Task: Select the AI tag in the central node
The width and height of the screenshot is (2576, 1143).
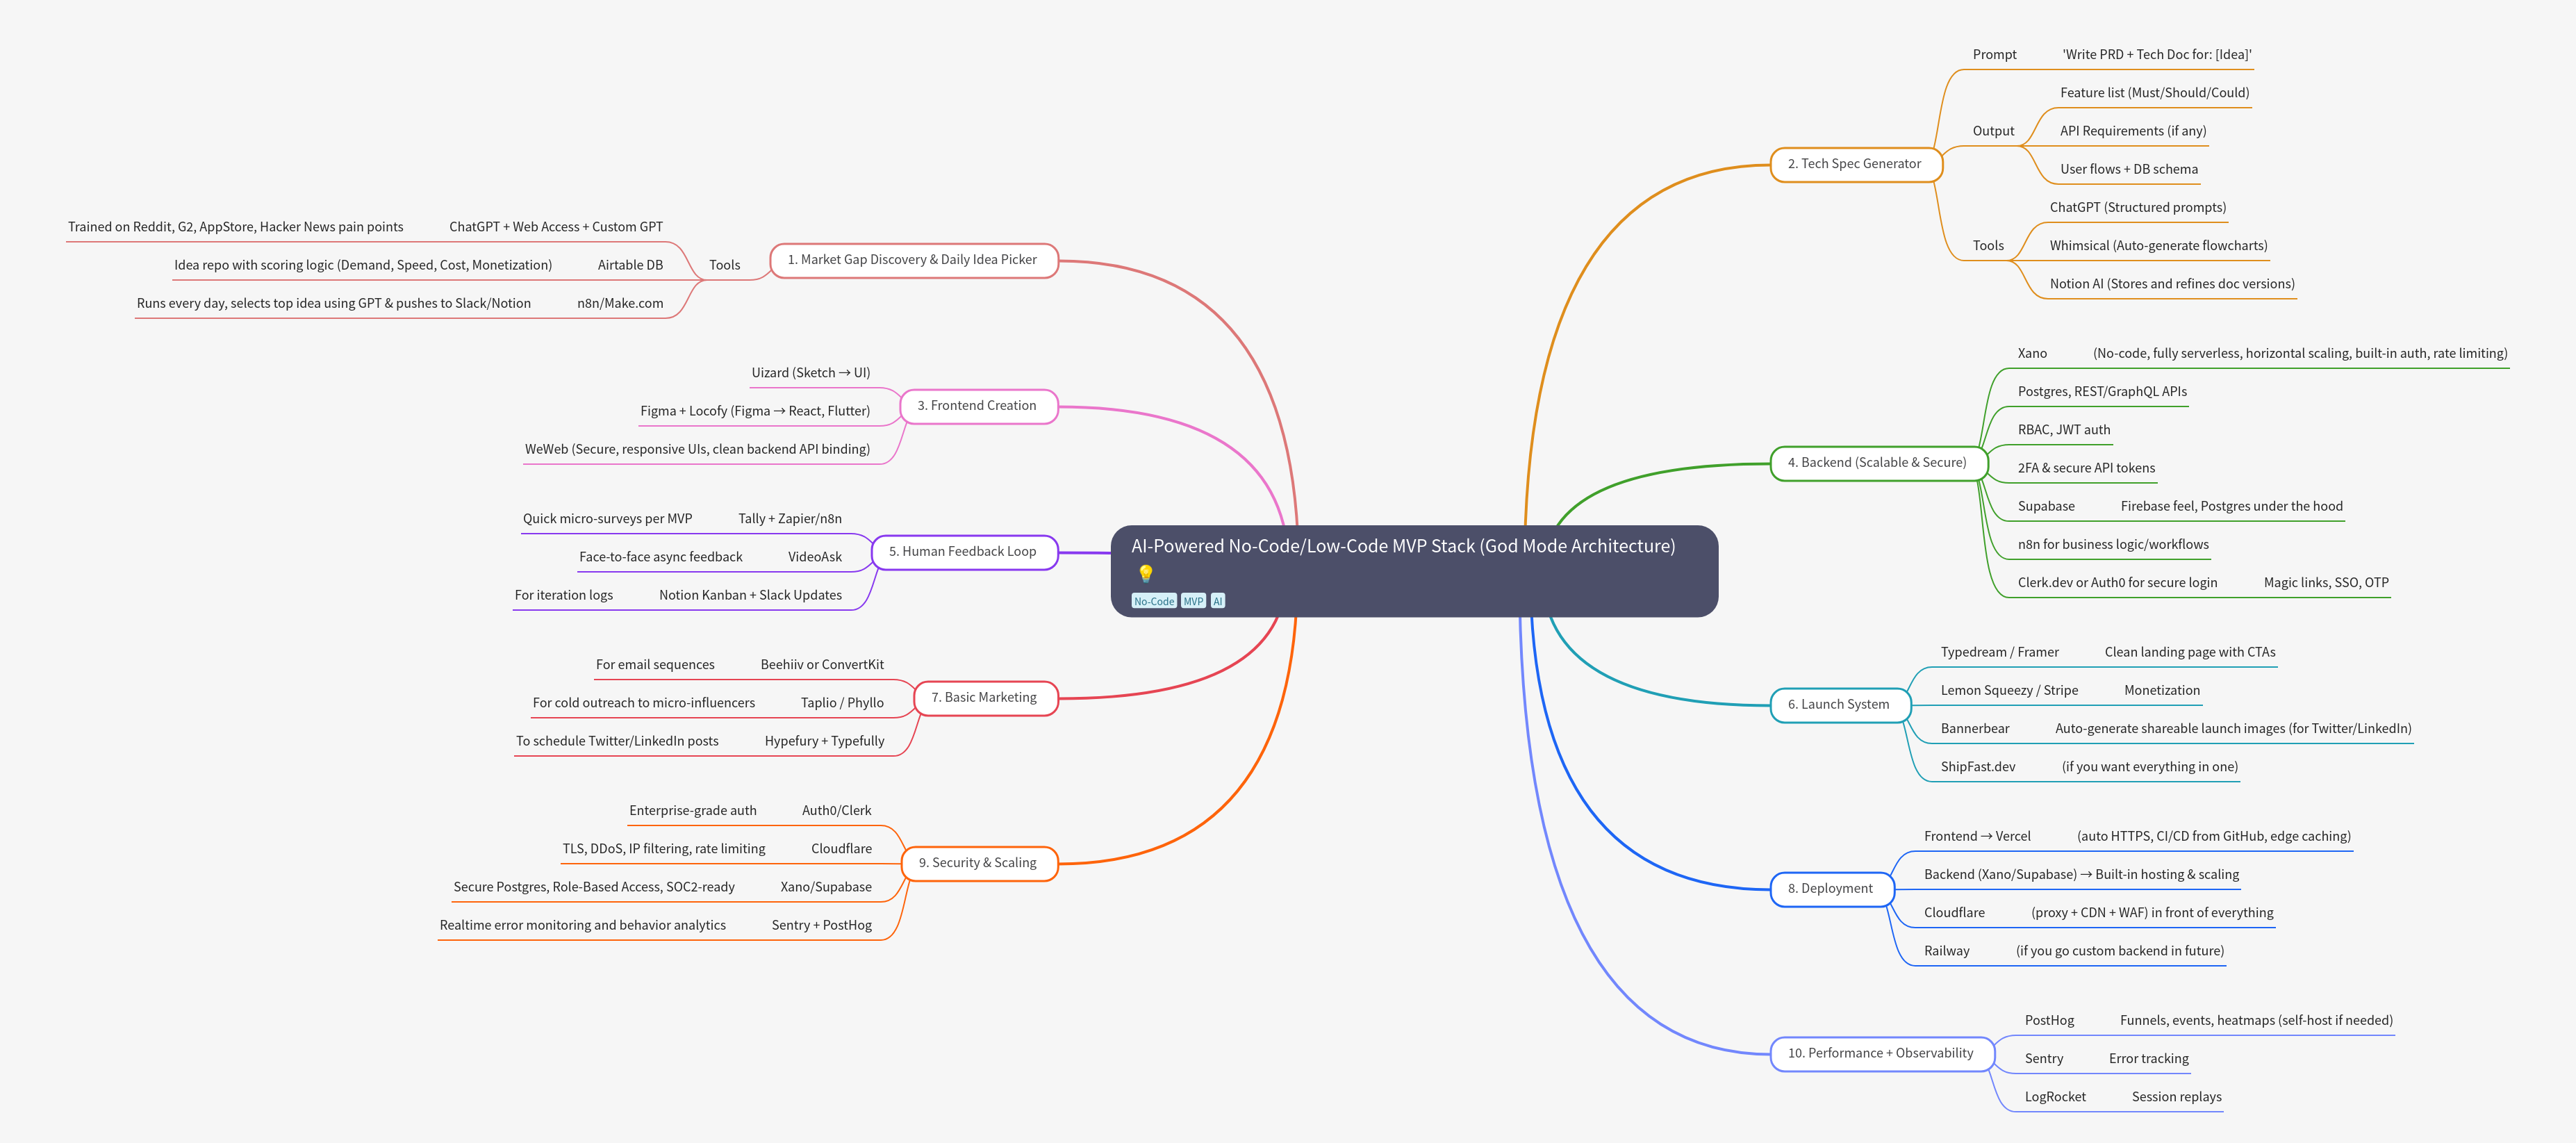Action: (x=1217, y=601)
